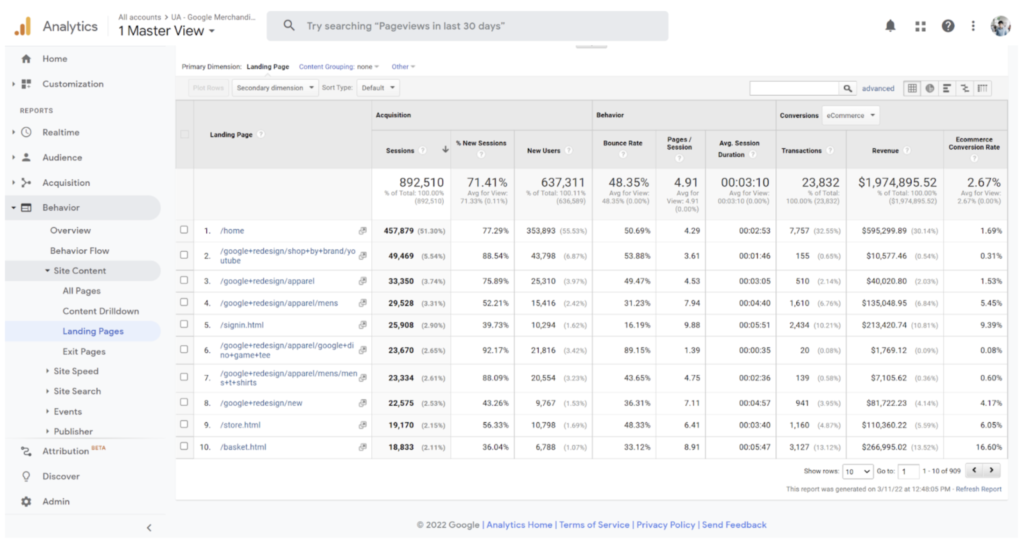Open Google apps grid
1024x539 pixels.
(920, 26)
